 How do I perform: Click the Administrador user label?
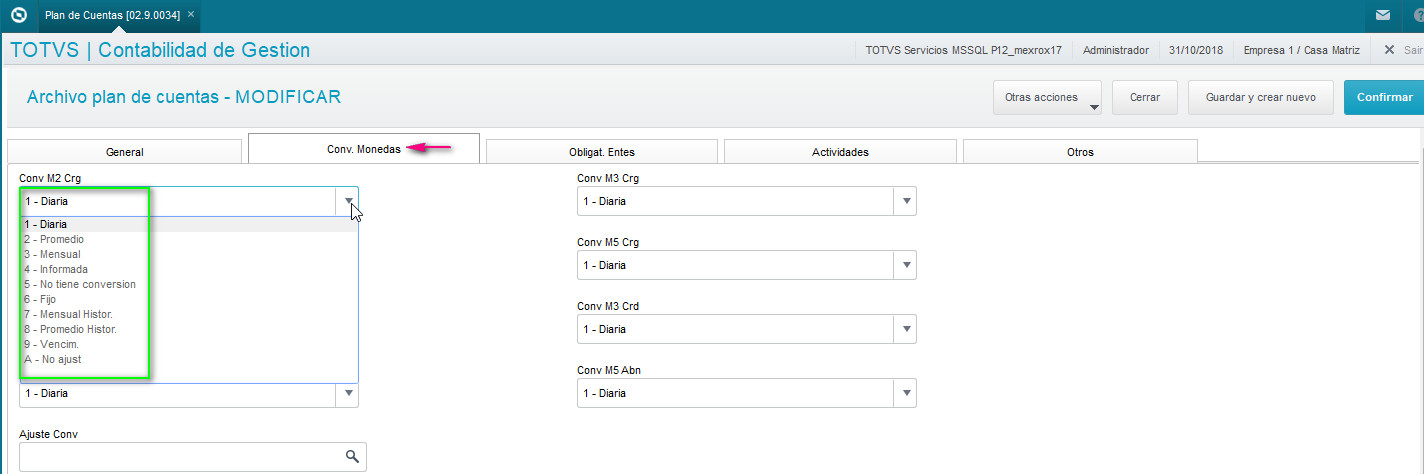[1115, 50]
